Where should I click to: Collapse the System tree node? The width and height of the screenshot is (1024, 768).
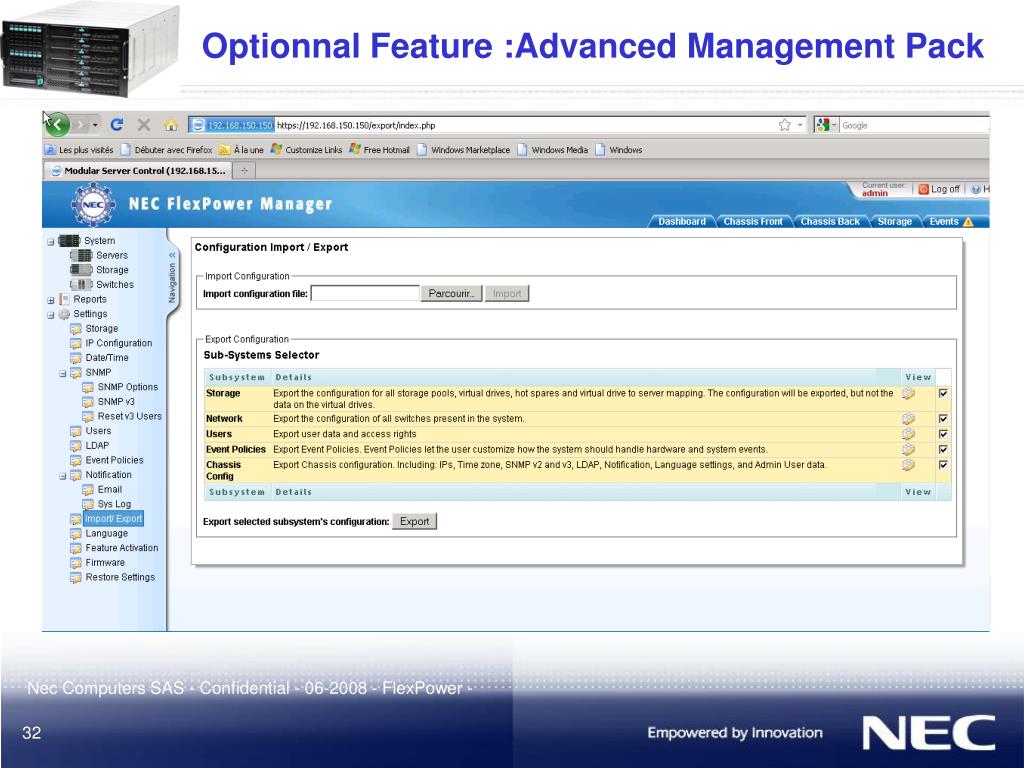click(51, 242)
